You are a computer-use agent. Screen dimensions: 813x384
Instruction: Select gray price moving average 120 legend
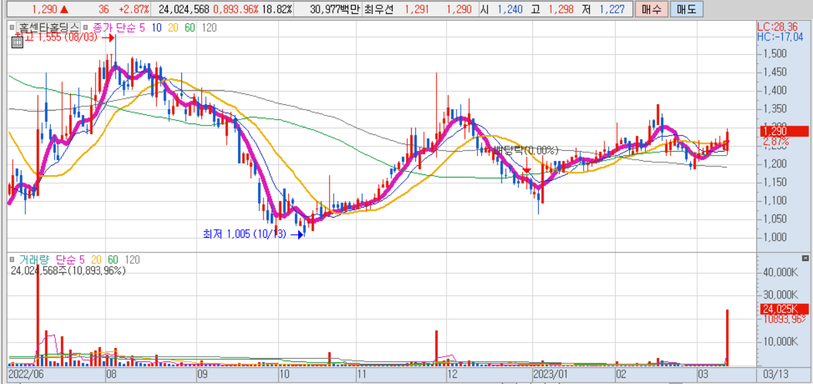(209, 28)
